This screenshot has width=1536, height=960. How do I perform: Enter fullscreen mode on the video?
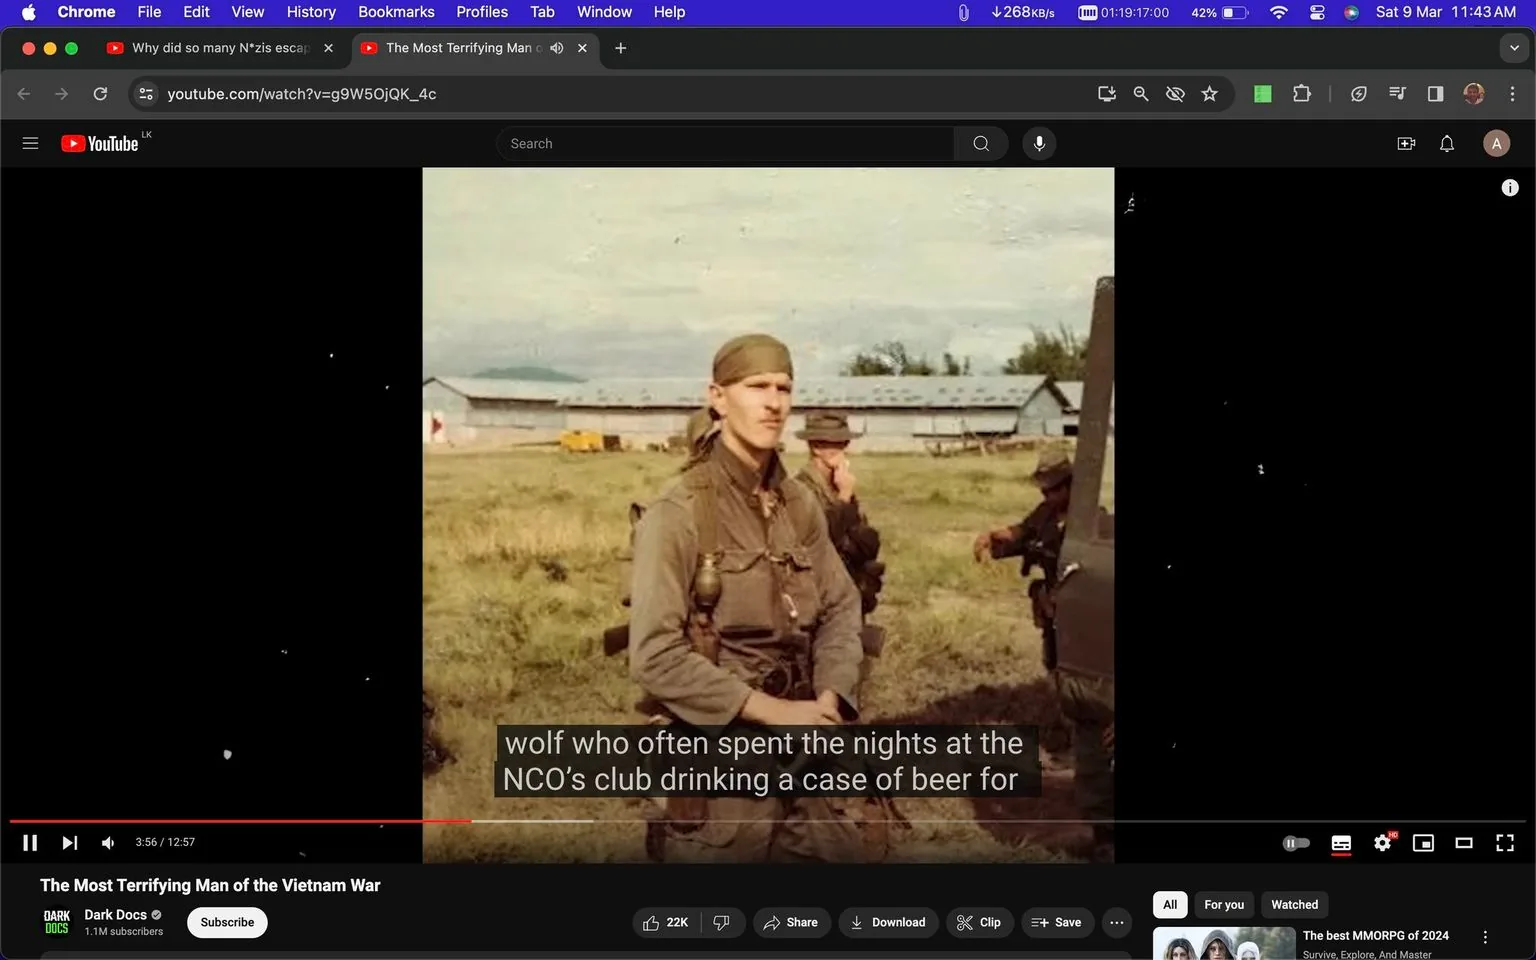click(x=1505, y=842)
